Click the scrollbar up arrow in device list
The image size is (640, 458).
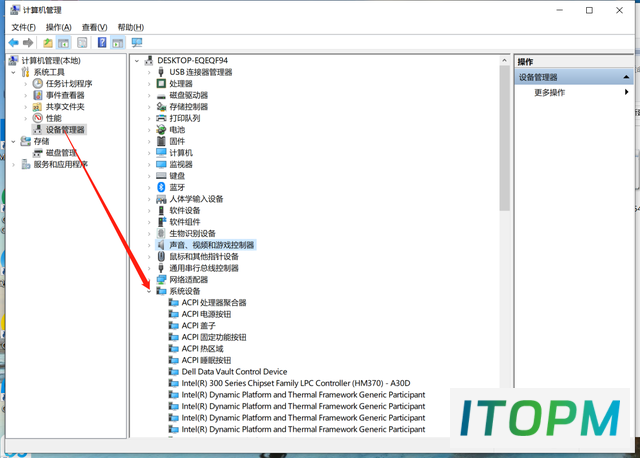(504, 60)
